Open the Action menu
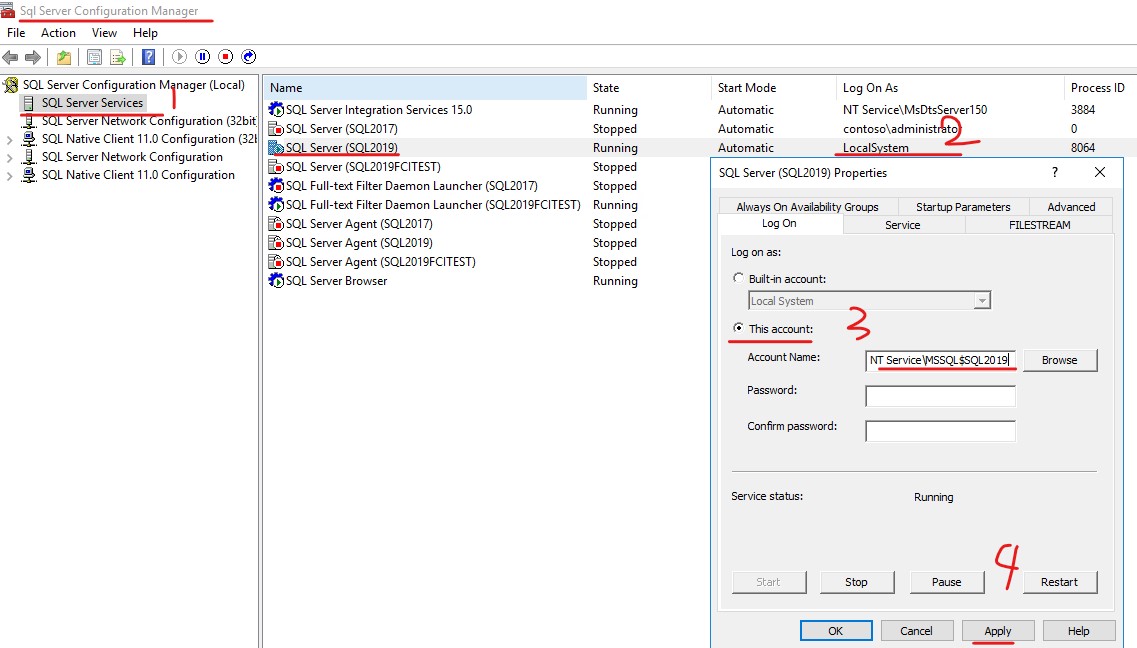Screen dimensions: 1137x648 tap(58, 33)
